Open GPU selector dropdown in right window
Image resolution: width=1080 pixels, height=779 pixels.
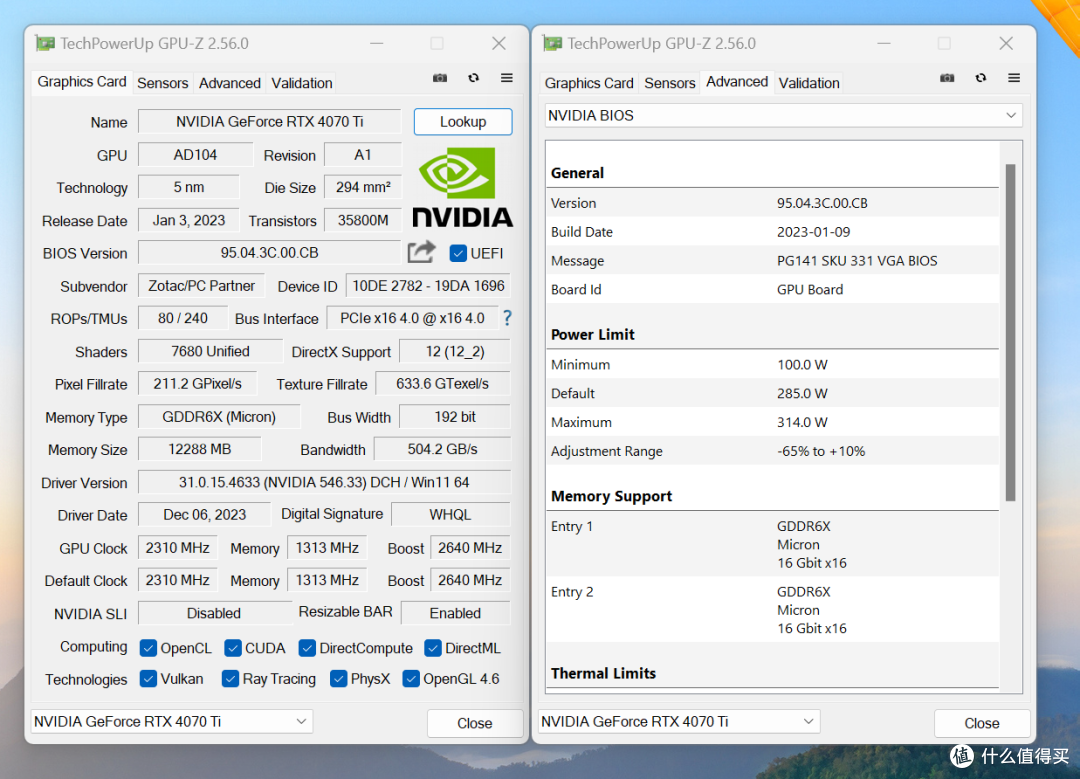pos(678,721)
